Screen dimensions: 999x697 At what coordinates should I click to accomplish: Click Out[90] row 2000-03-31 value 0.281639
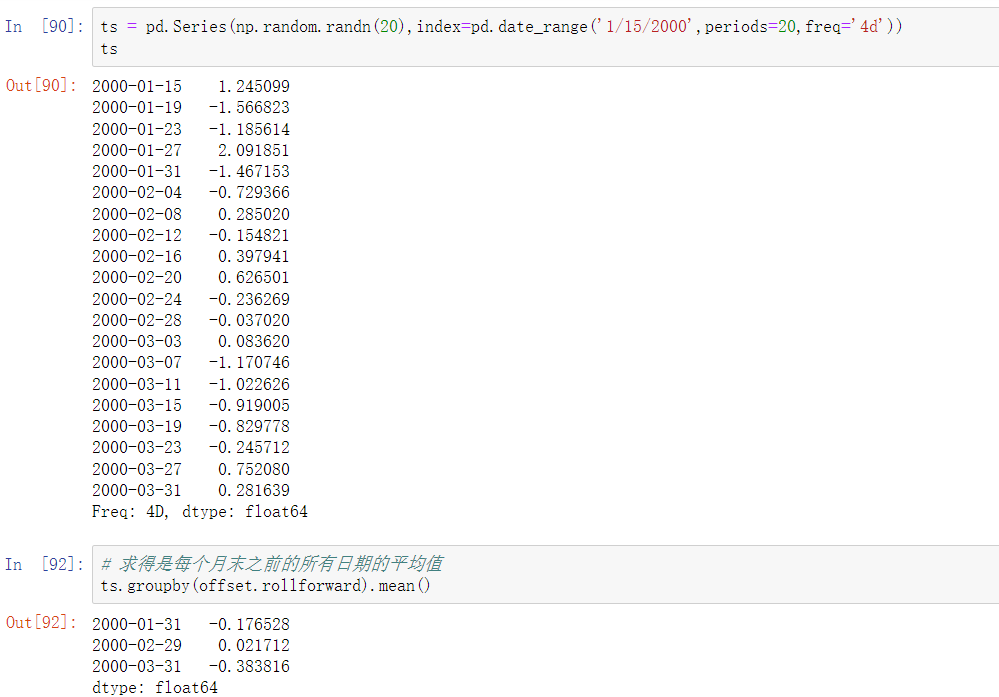[x=191, y=490]
